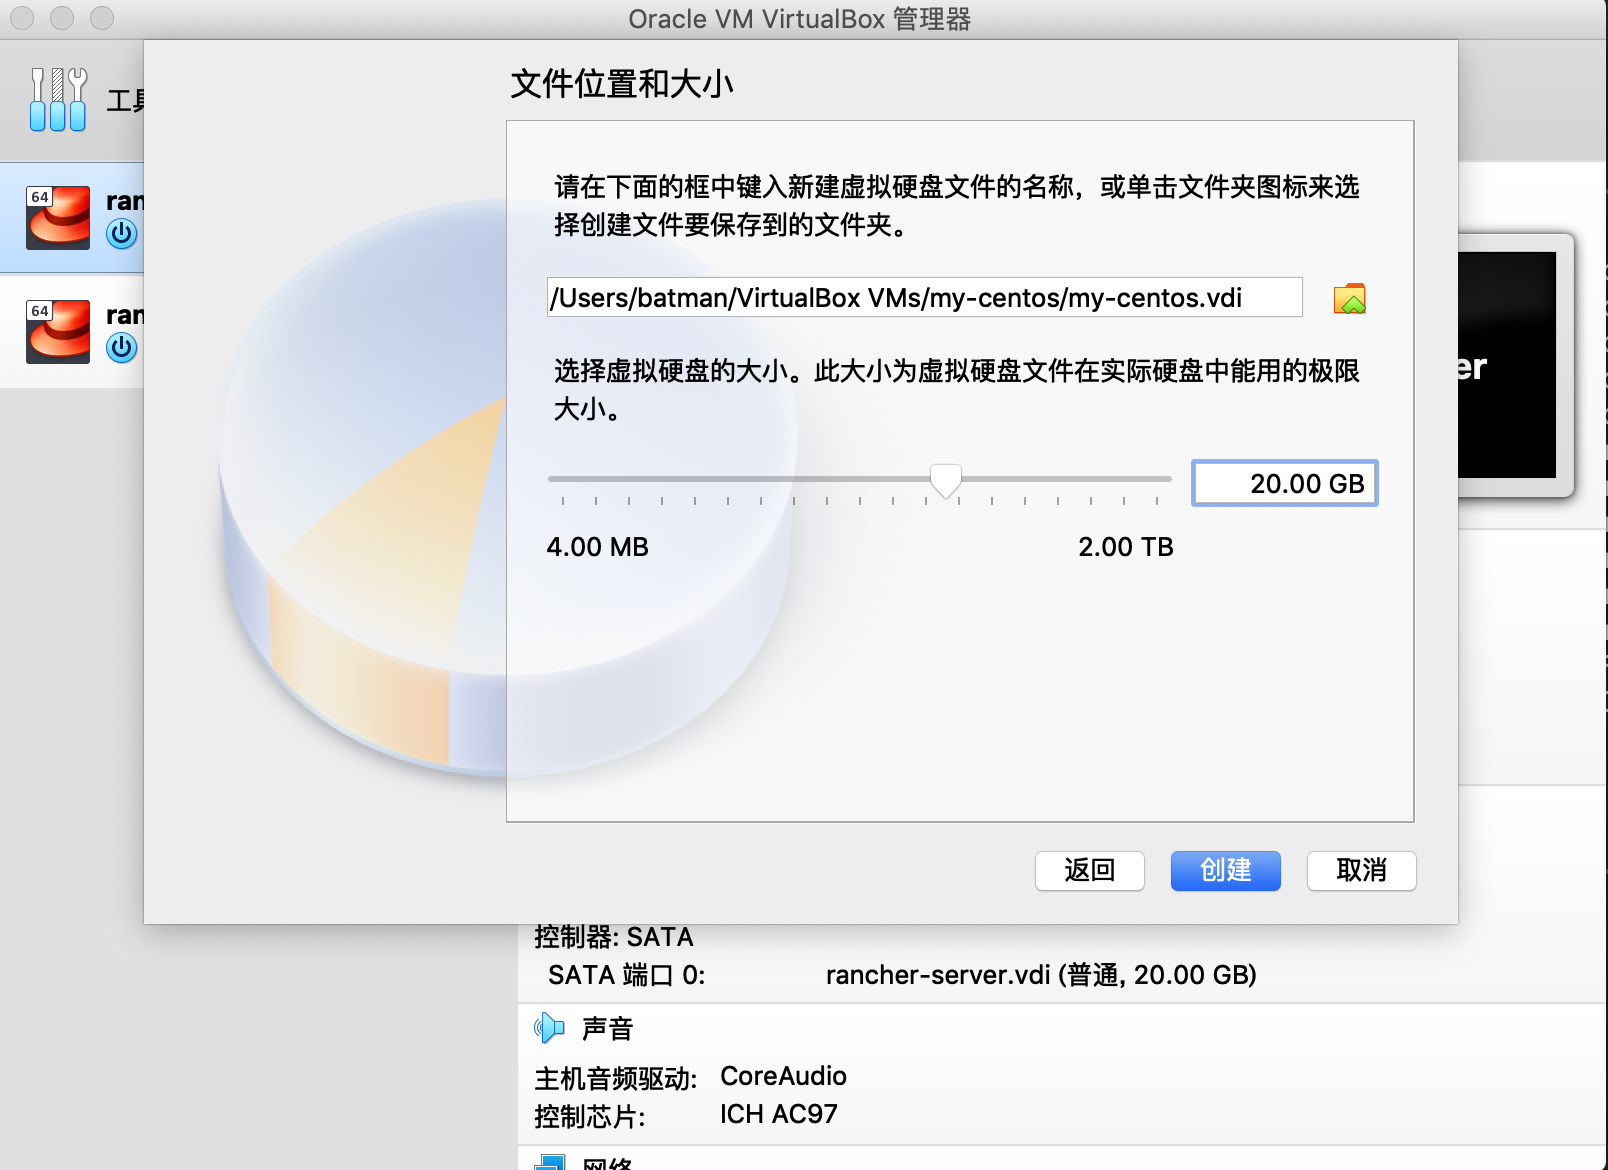Screen dimensions: 1608x1170
Task: Select the second rancher VM red hat icon
Action: (58, 331)
